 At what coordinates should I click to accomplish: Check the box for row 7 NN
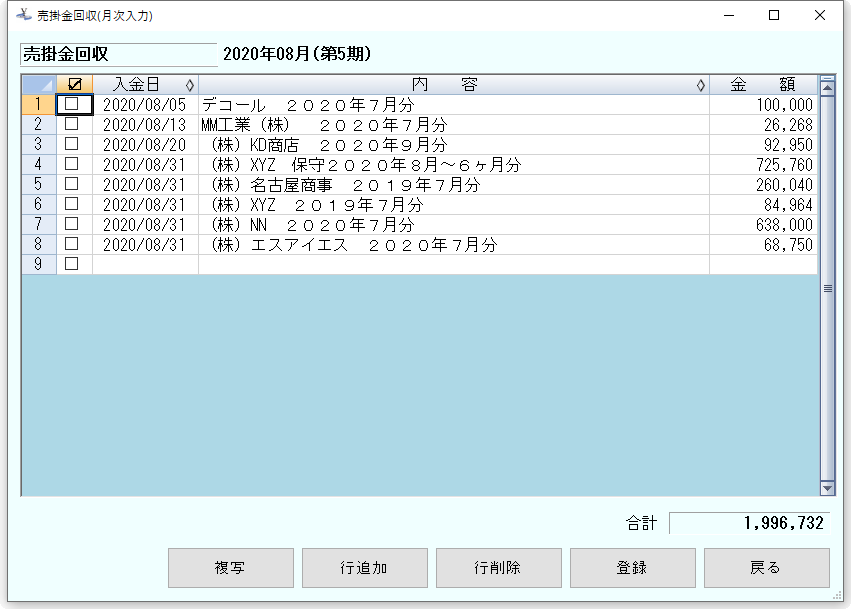72,224
